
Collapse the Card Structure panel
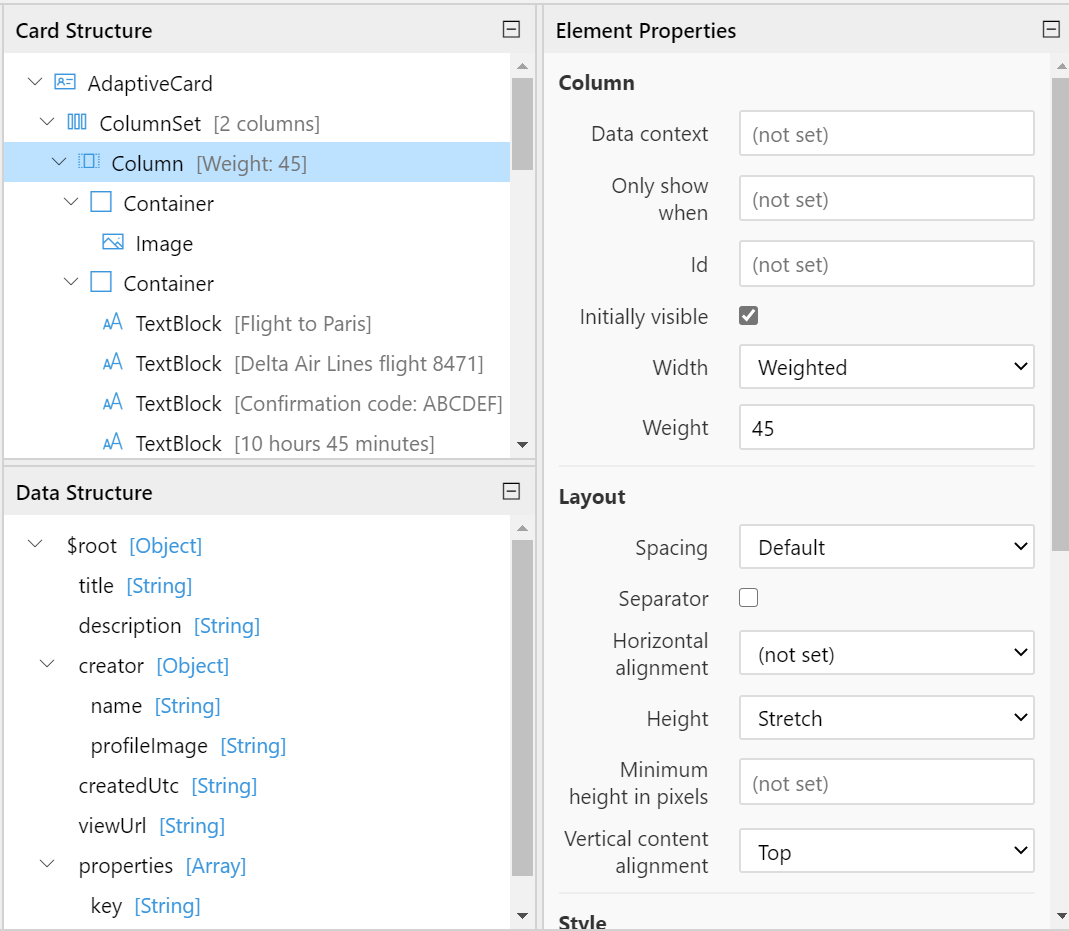511,29
